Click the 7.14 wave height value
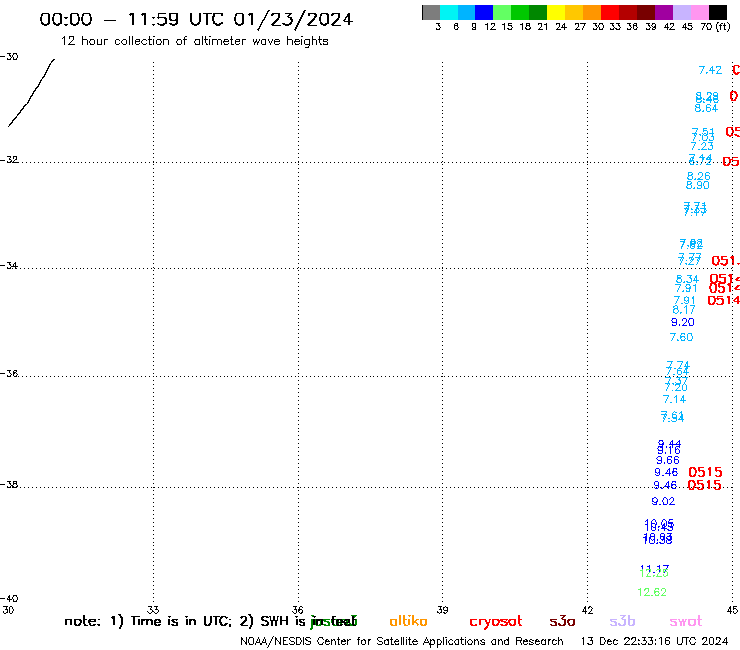The image size is (740, 650). (674, 399)
